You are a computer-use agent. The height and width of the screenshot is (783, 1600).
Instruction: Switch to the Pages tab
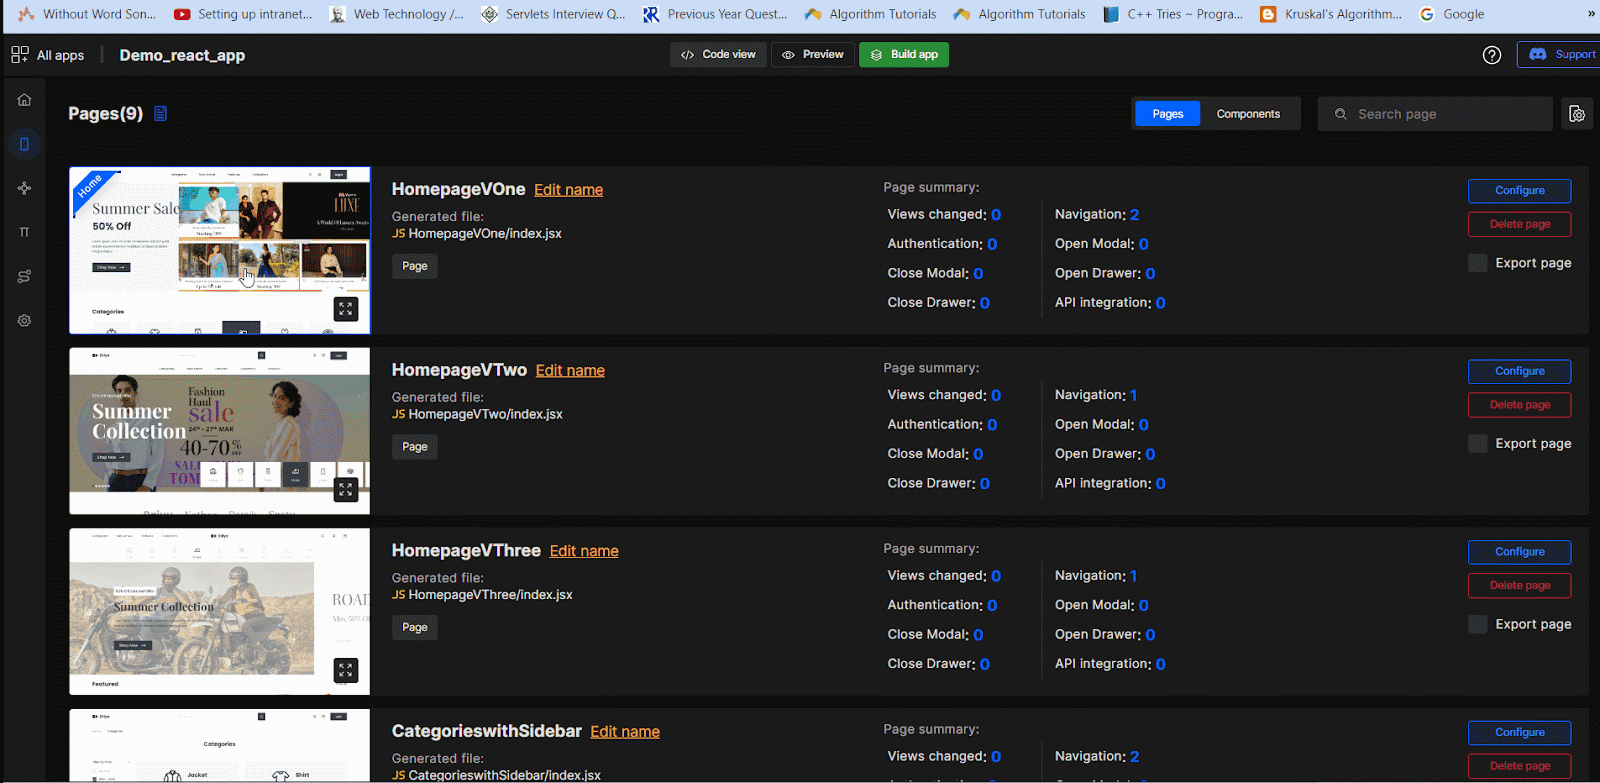pos(1167,114)
